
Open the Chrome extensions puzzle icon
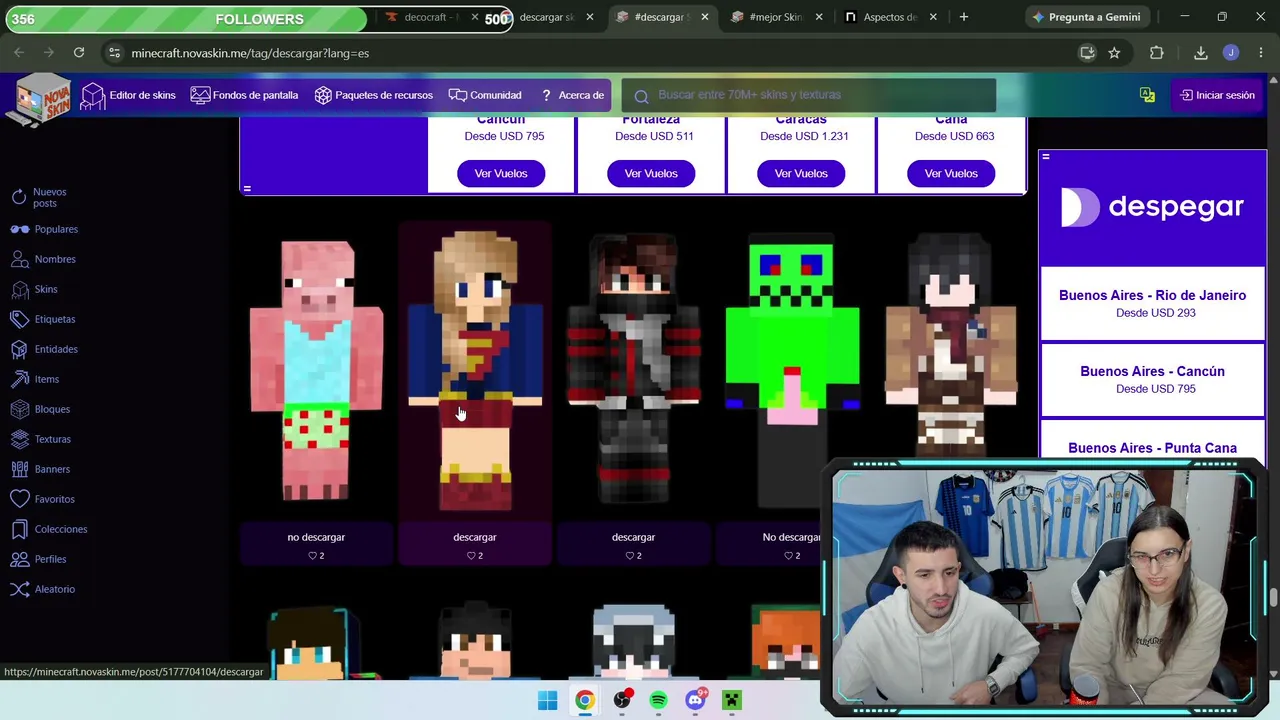coord(1157,53)
